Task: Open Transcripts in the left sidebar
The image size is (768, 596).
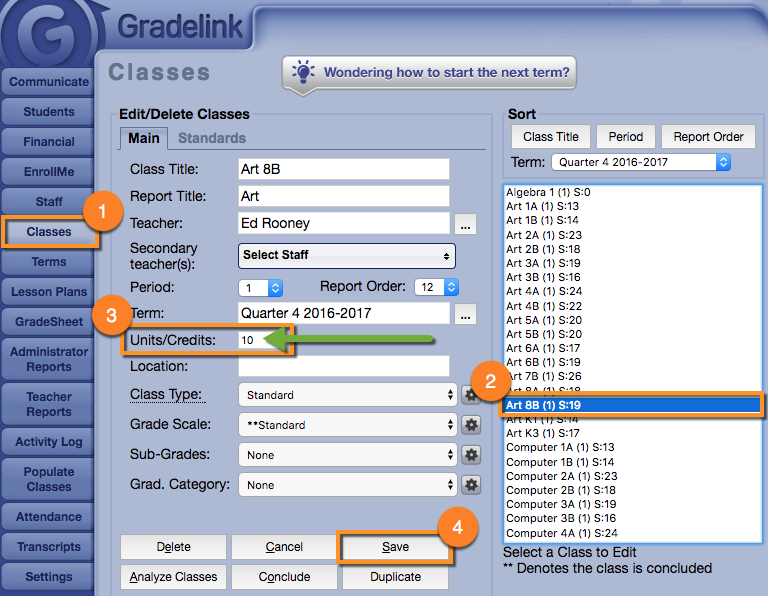Action: pos(48,547)
